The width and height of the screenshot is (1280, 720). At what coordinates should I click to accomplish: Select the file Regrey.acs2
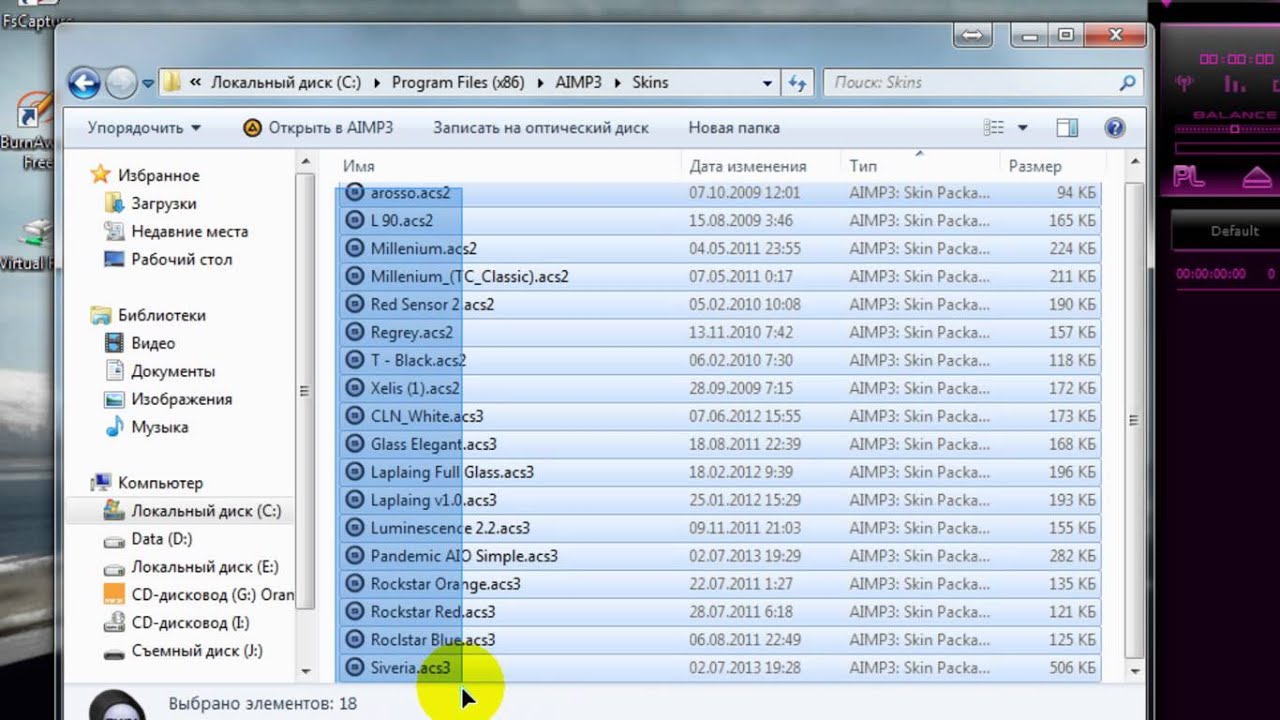[719, 332]
